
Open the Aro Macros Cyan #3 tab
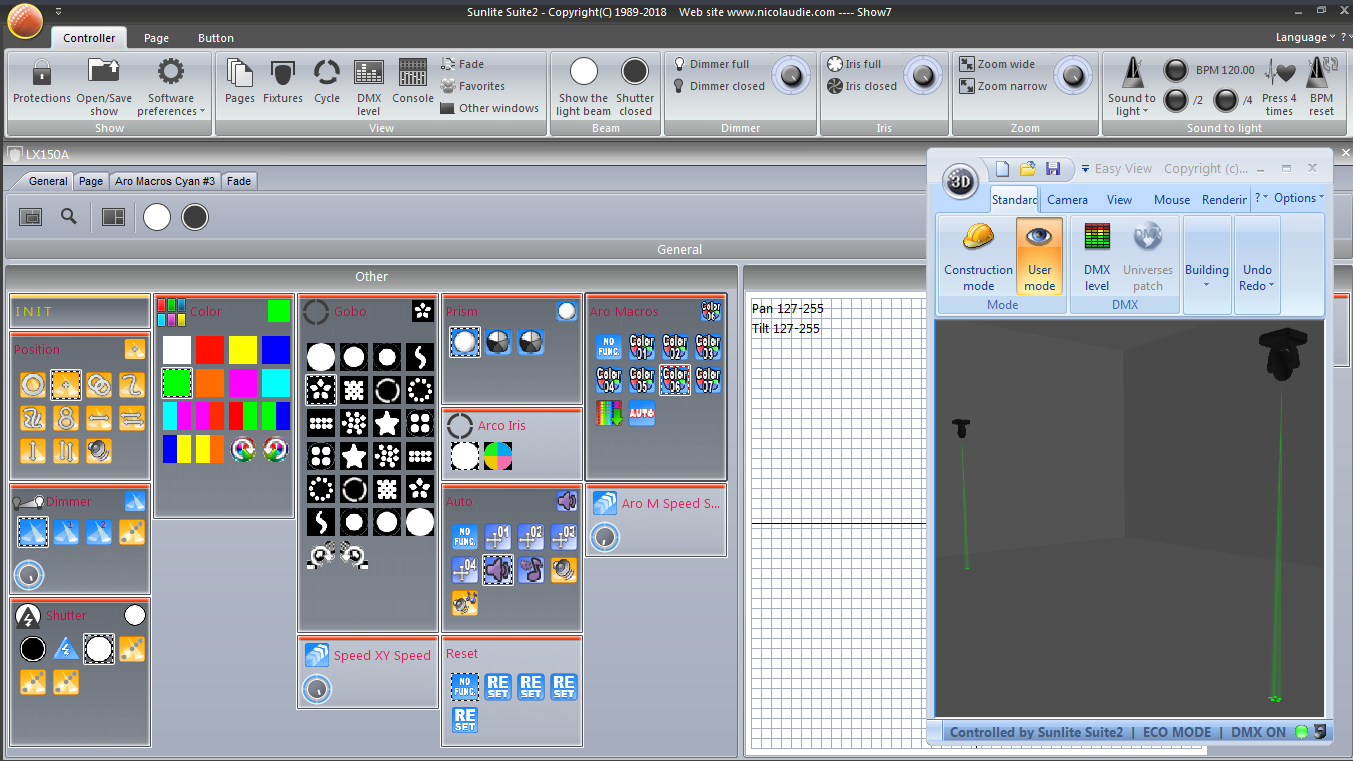pos(165,181)
